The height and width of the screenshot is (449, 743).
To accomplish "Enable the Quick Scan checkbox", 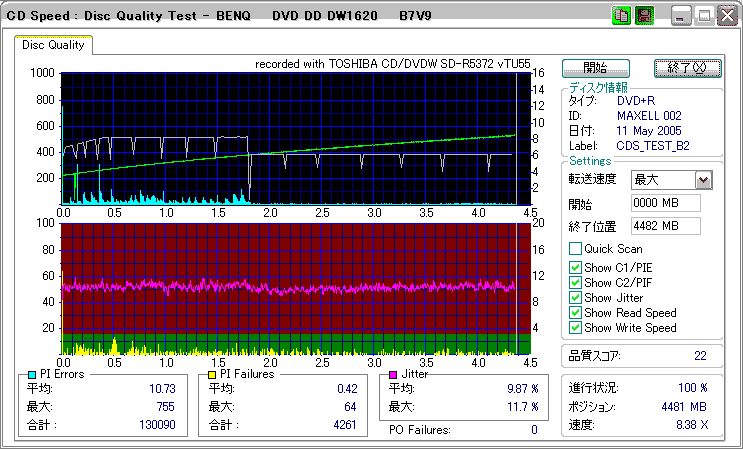I will pyautogui.click(x=575, y=249).
